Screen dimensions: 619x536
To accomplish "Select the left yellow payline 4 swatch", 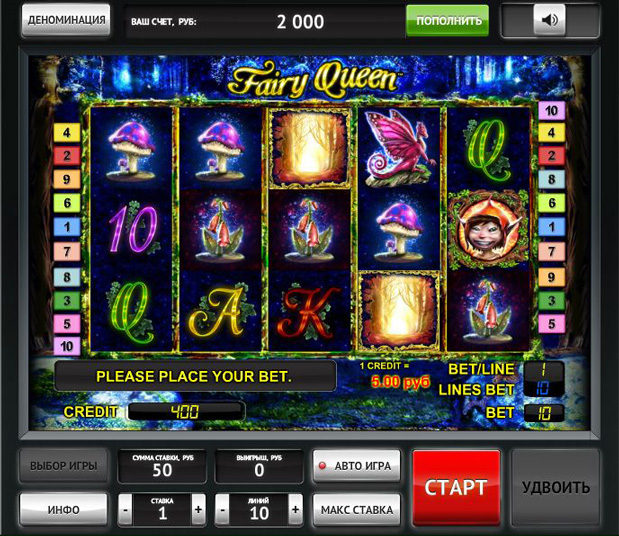I will coord(67,132).
